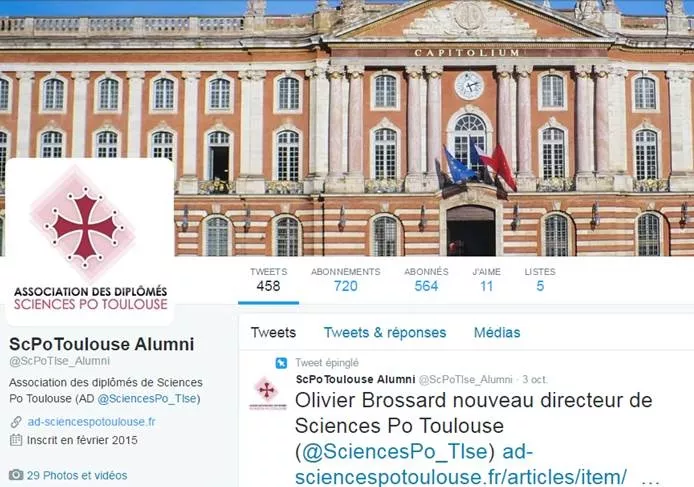Open the Abonnés 564 followers list
Image resolution: width=694 pixels, height=487 pixels.
426,280
